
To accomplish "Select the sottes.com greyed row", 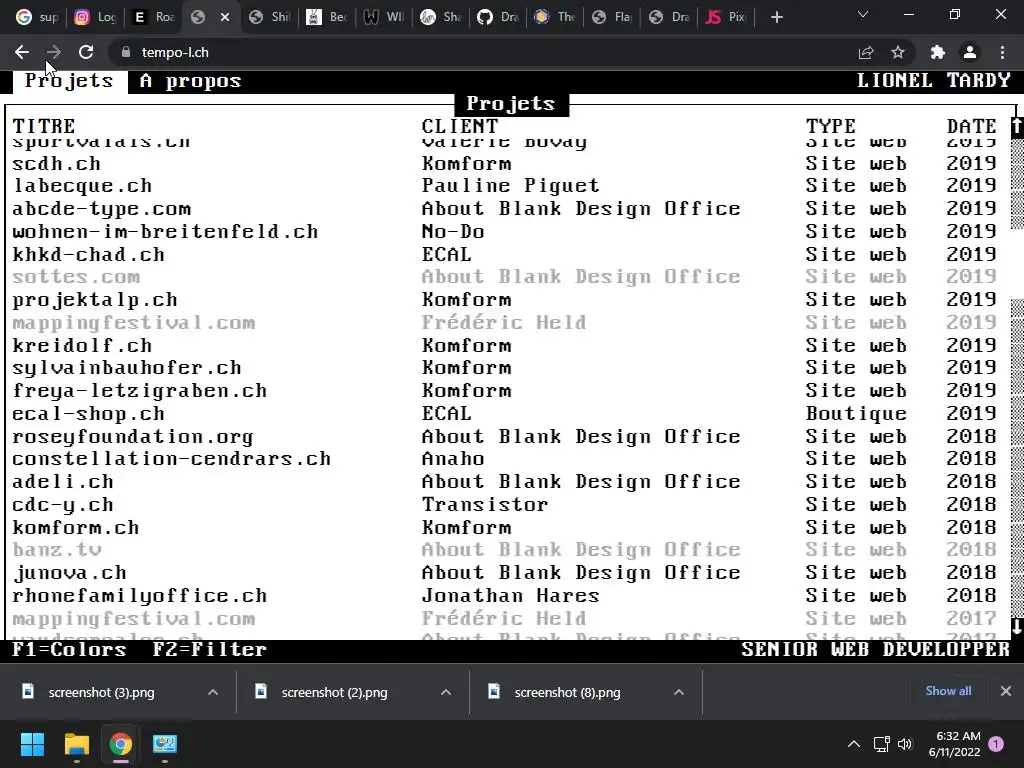I will (x=504, y=277).
